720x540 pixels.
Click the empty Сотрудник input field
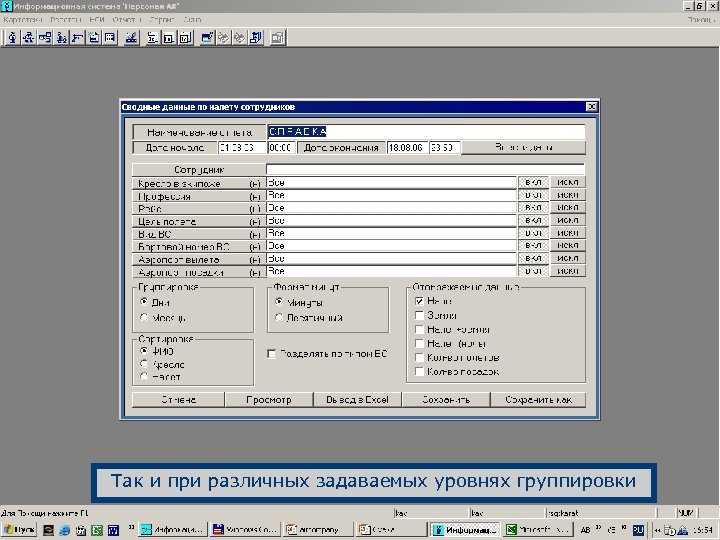coord(425,169)
